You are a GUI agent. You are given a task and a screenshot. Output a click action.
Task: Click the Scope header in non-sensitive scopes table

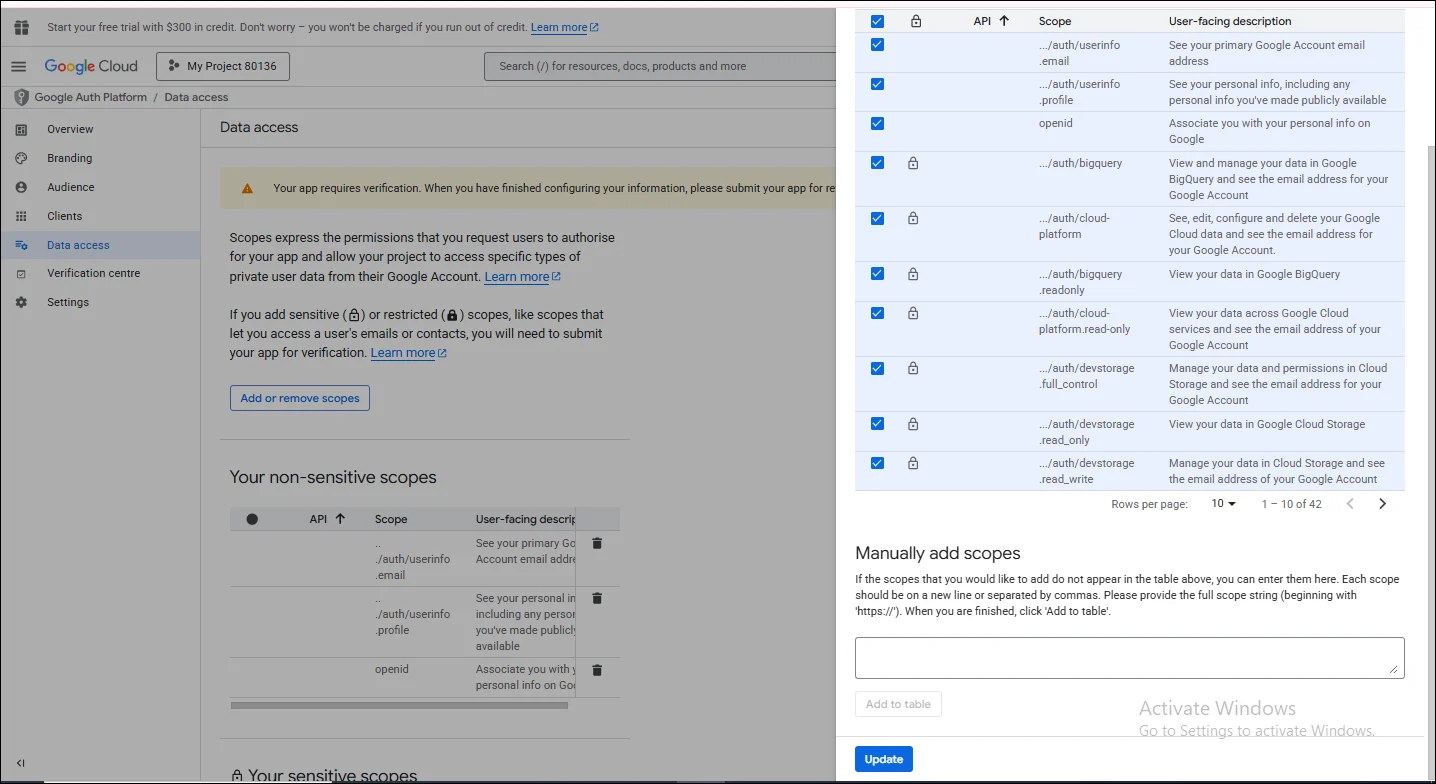391,519
